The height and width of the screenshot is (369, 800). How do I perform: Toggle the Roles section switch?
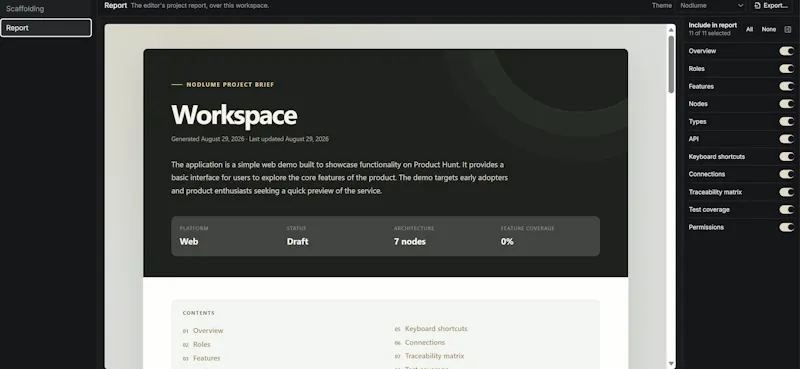point(786,68)
